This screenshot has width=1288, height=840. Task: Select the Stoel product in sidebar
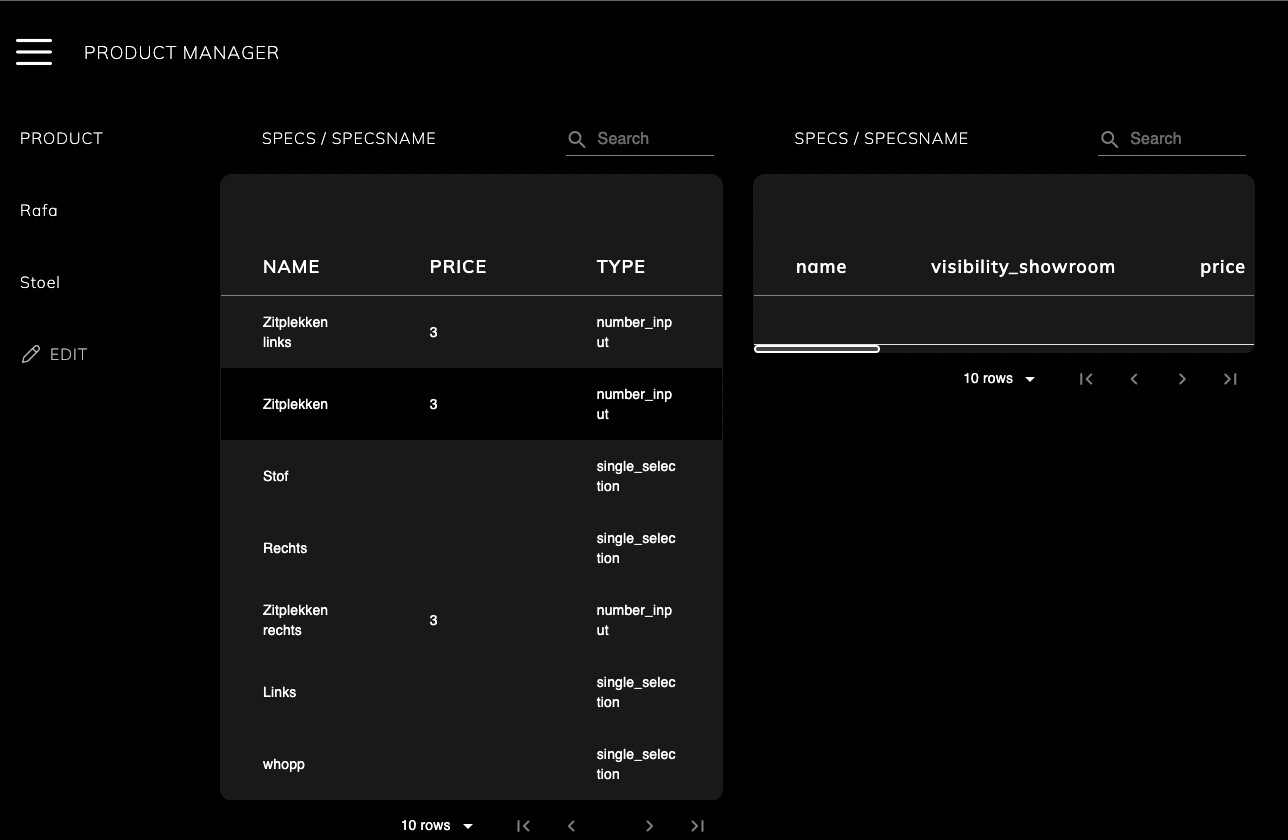click(x=40, y=282)
